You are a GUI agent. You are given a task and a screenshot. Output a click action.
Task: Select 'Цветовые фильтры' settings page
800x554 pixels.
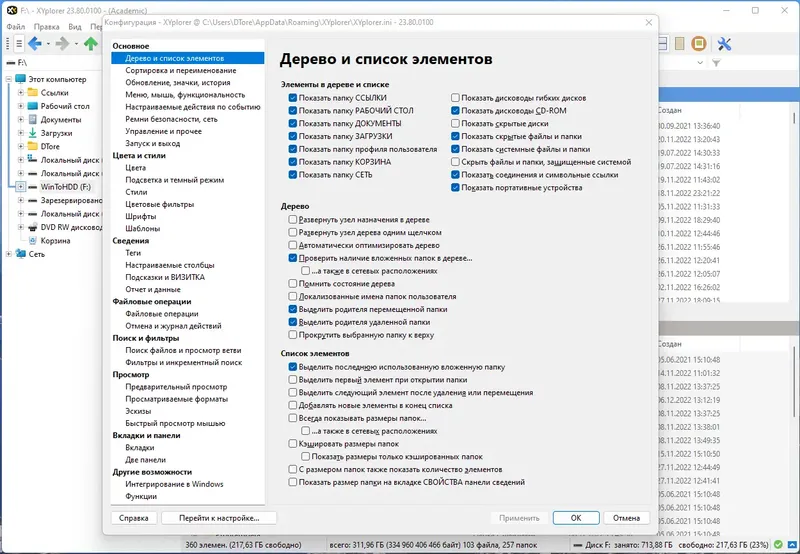(x=160, y=204)
